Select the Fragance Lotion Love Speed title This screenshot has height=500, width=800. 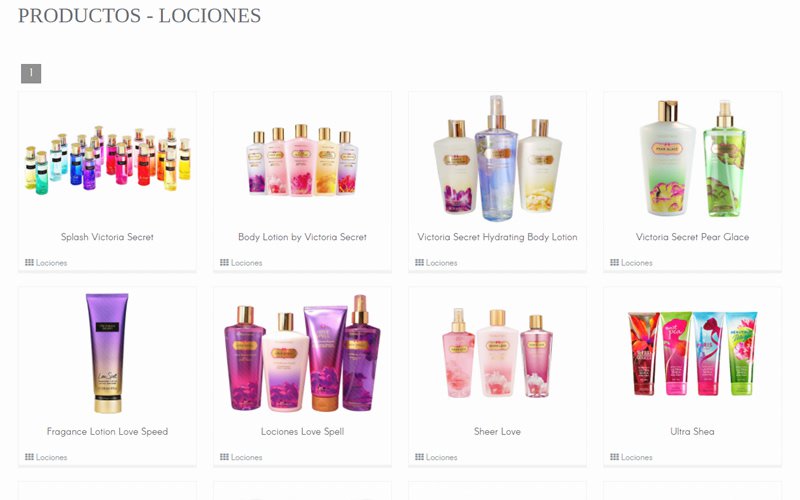click(107, 432)
